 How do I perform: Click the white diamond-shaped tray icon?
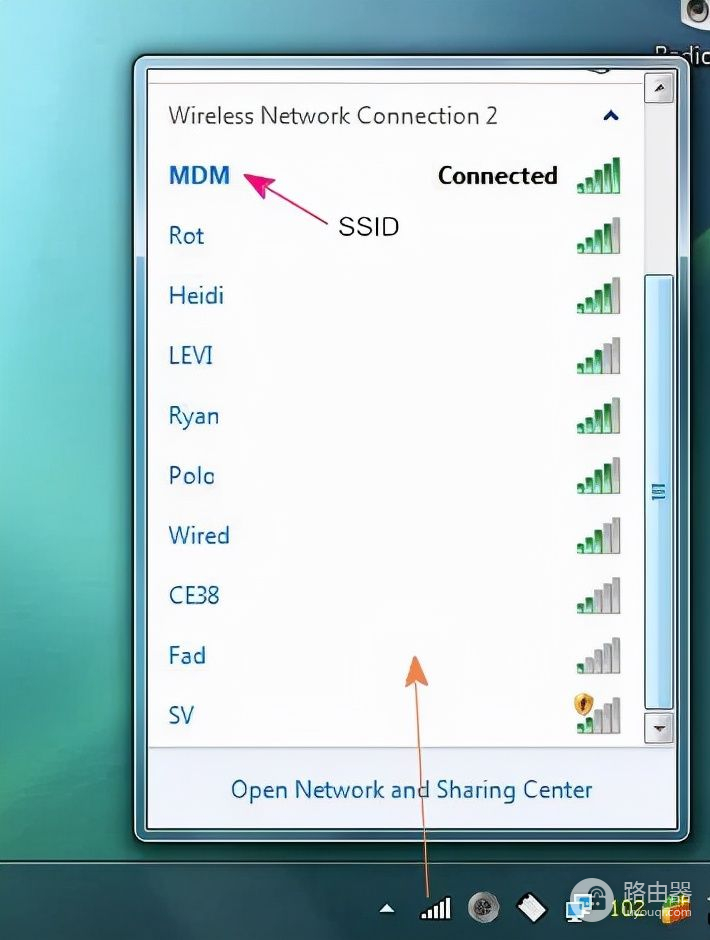531,908
